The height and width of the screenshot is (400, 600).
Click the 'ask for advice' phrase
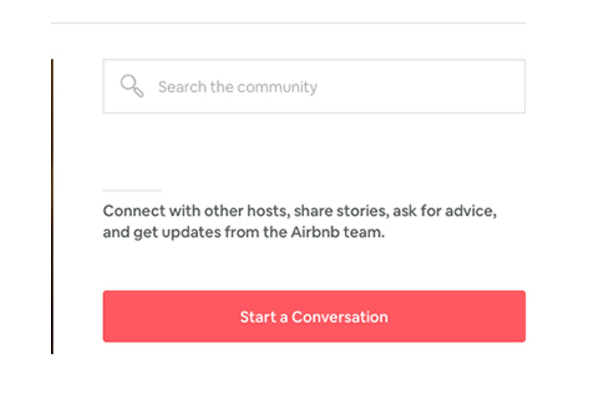click(445, 211)
